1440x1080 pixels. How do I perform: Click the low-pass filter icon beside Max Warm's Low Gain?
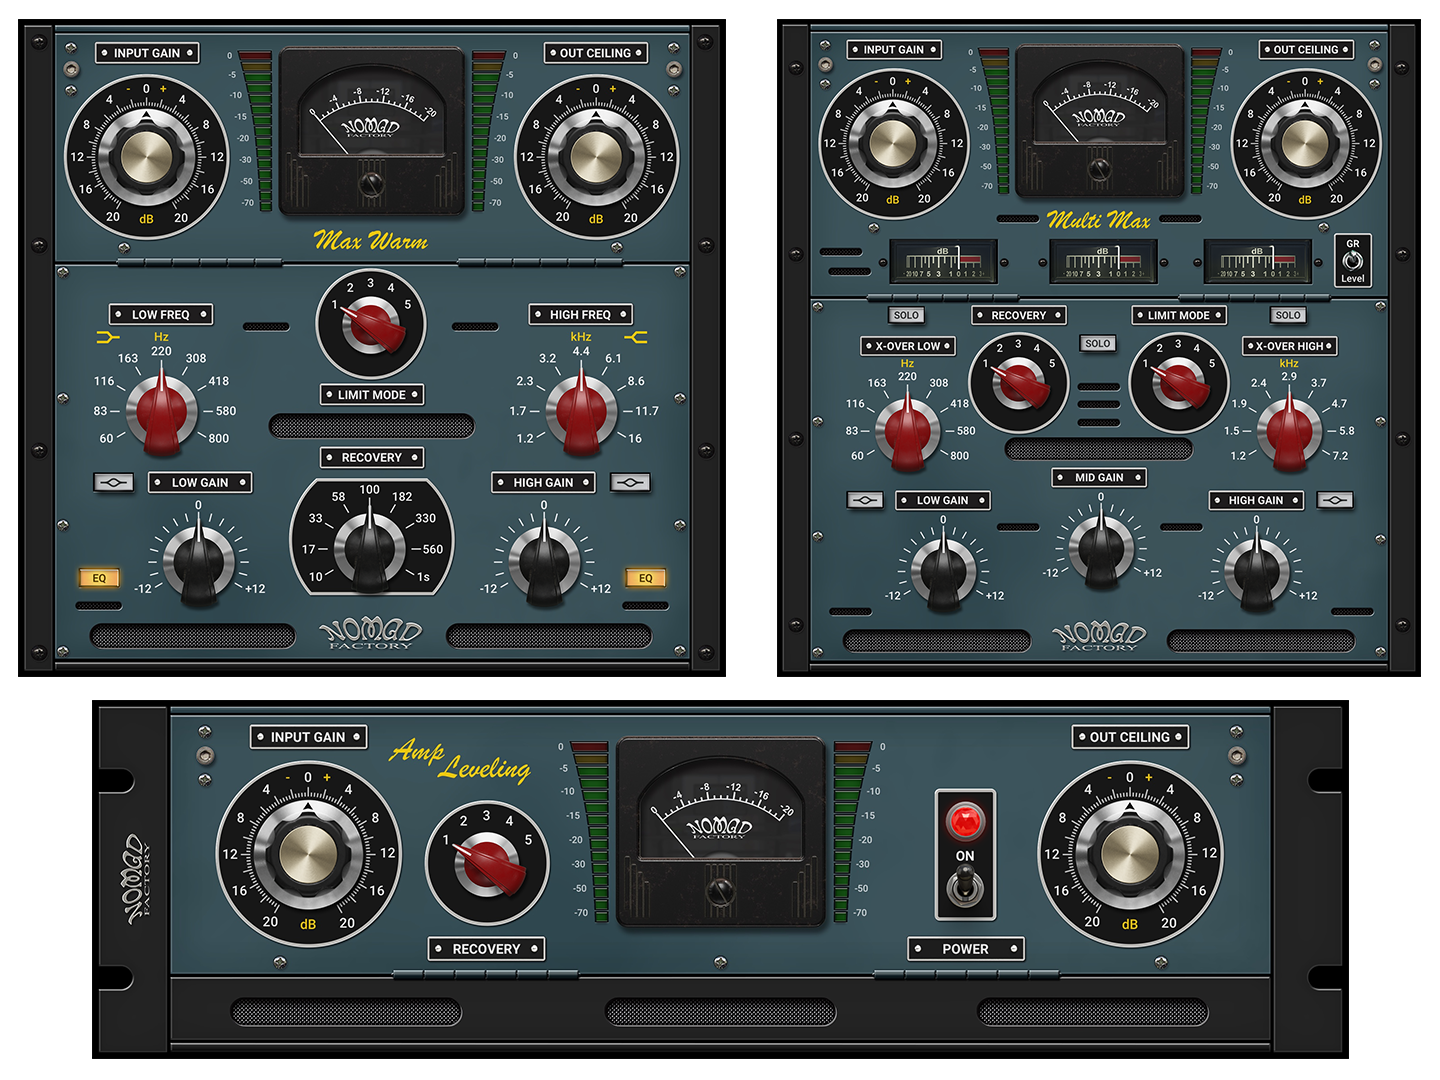click(113, 483)
